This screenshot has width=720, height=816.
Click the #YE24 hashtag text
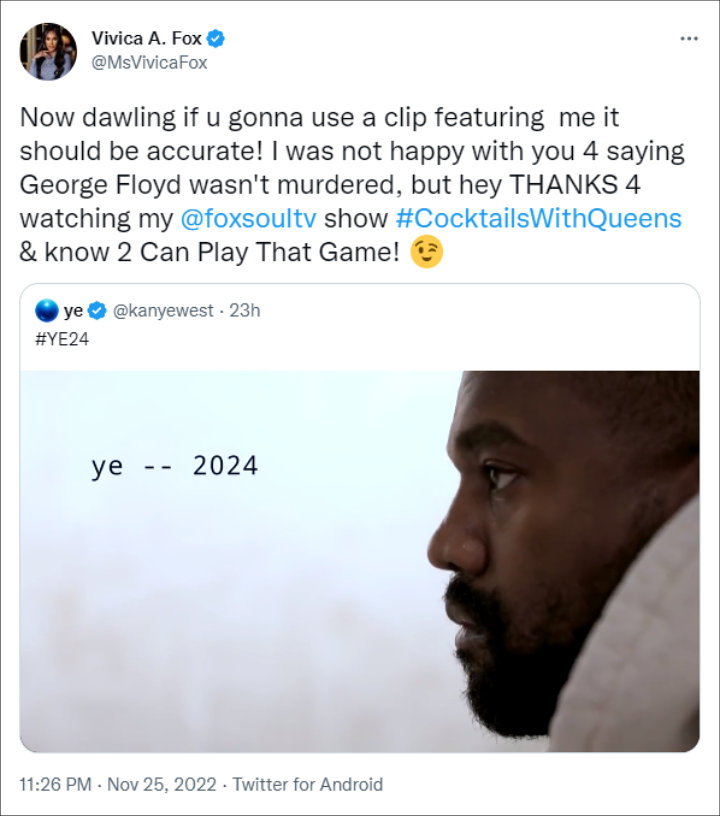point(57,338)
